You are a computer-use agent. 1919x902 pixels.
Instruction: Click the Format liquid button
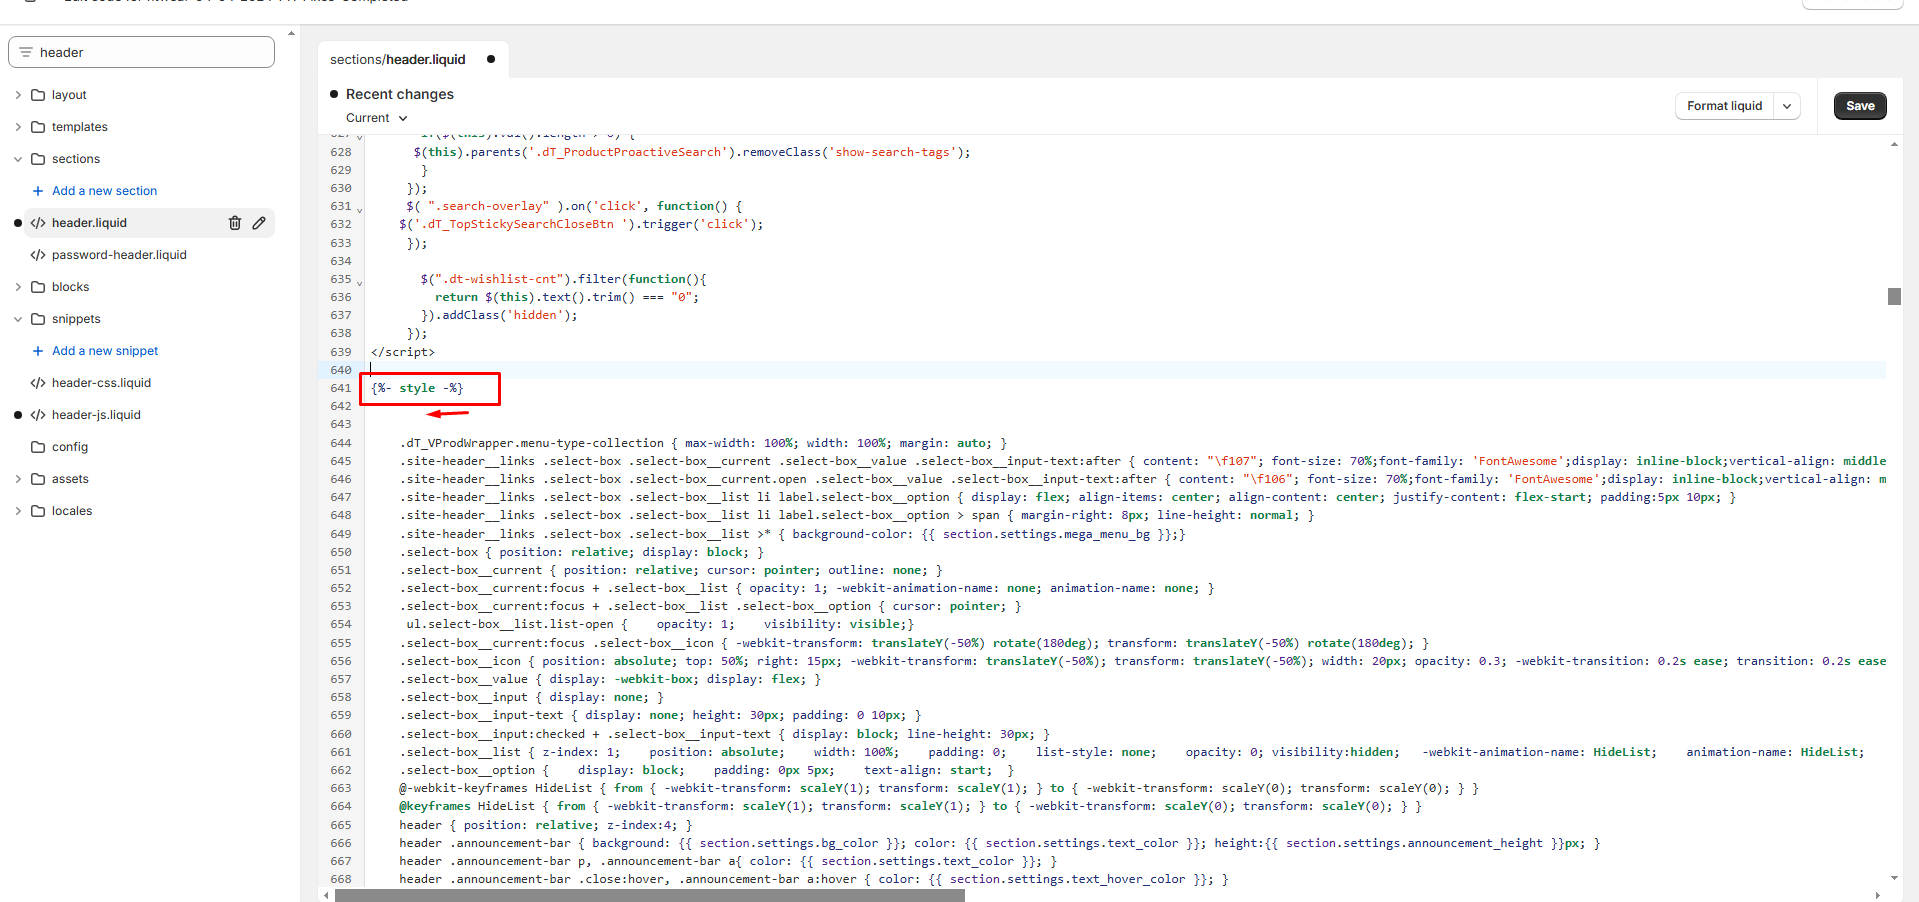(x=1724, y=106)
